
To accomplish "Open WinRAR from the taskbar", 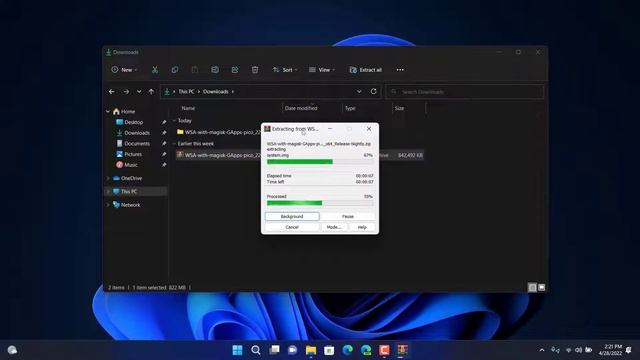I will tap(403, 350).
